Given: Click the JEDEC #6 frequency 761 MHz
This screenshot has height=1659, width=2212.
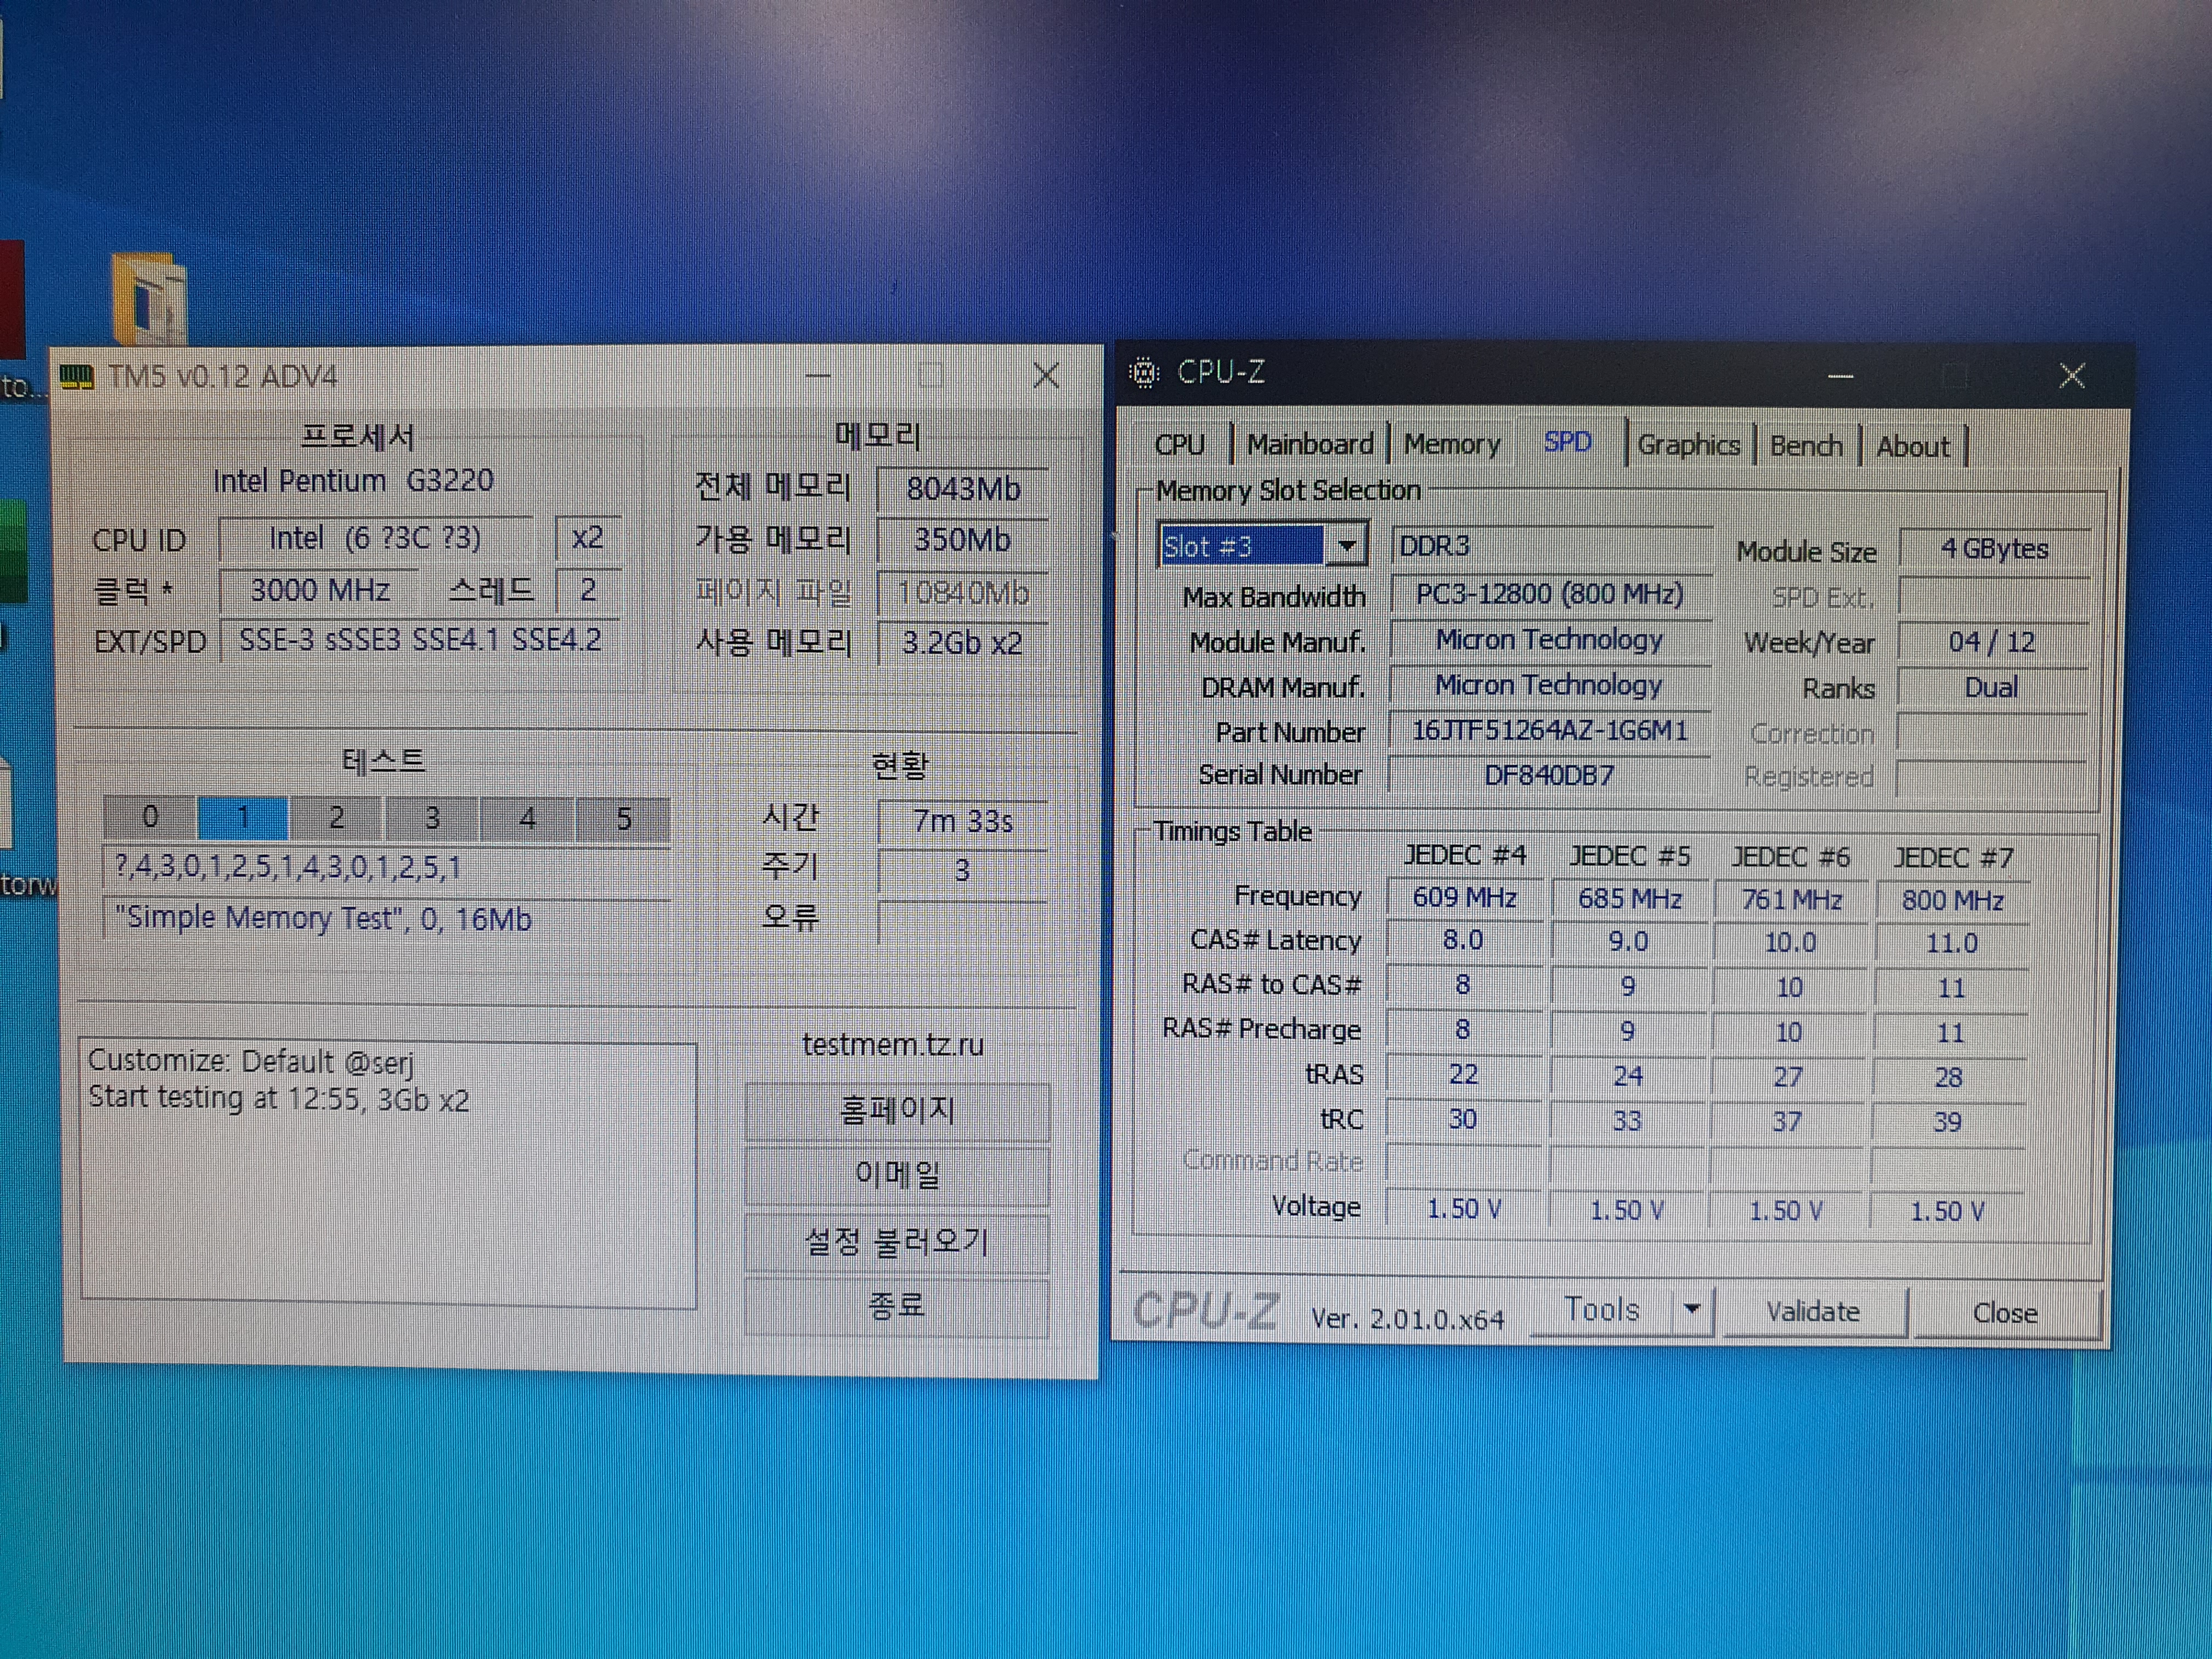Looking at the screenshot, I should [1791, 900].
